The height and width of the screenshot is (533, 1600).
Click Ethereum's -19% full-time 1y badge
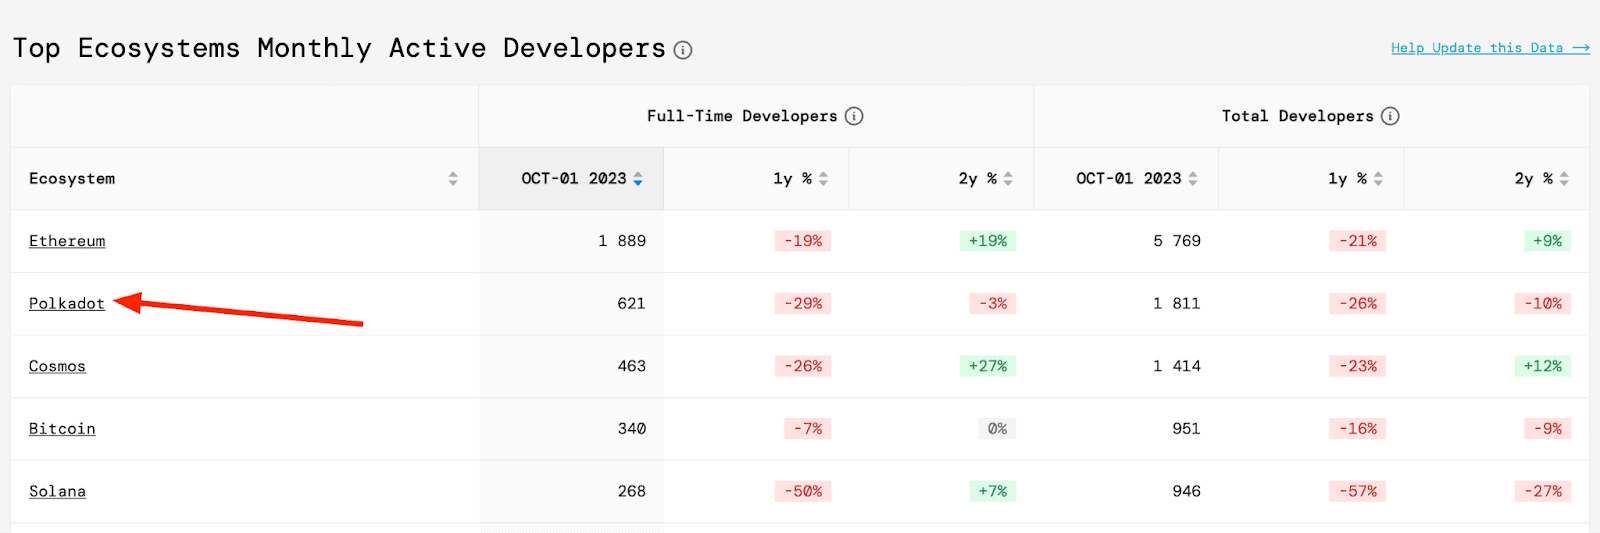[x=803, y=241]
